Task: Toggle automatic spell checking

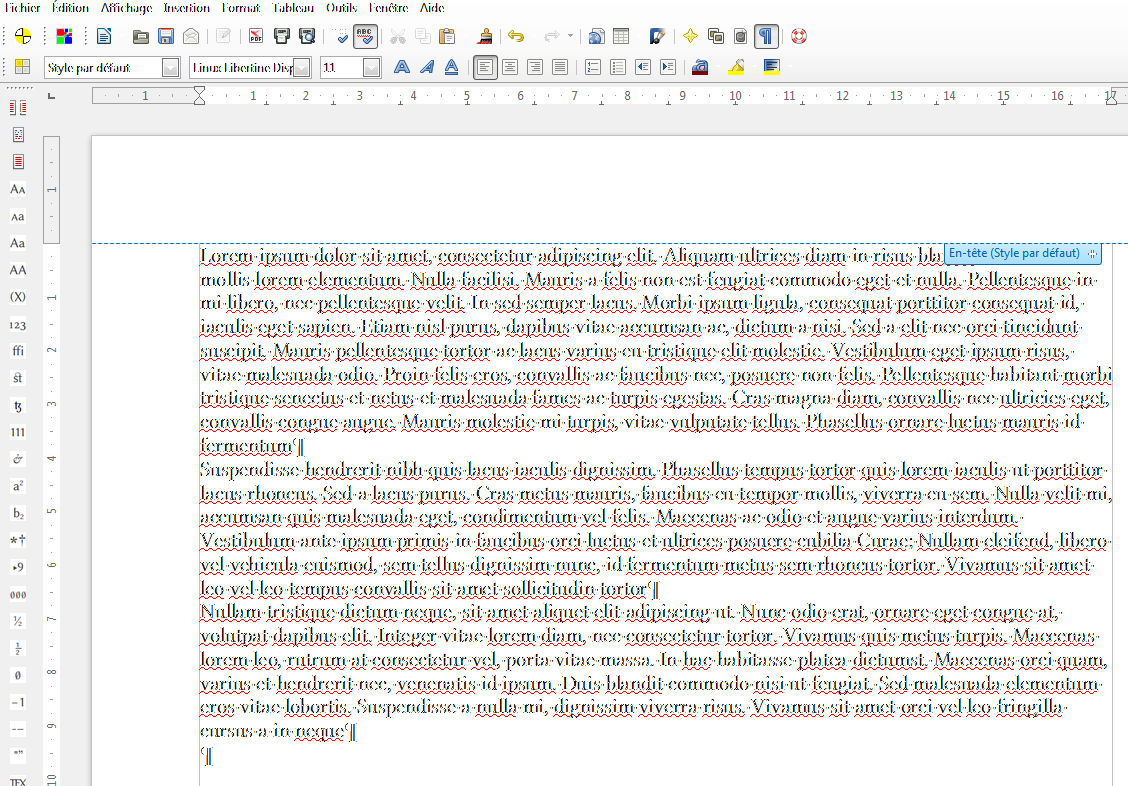Action: 365,37
